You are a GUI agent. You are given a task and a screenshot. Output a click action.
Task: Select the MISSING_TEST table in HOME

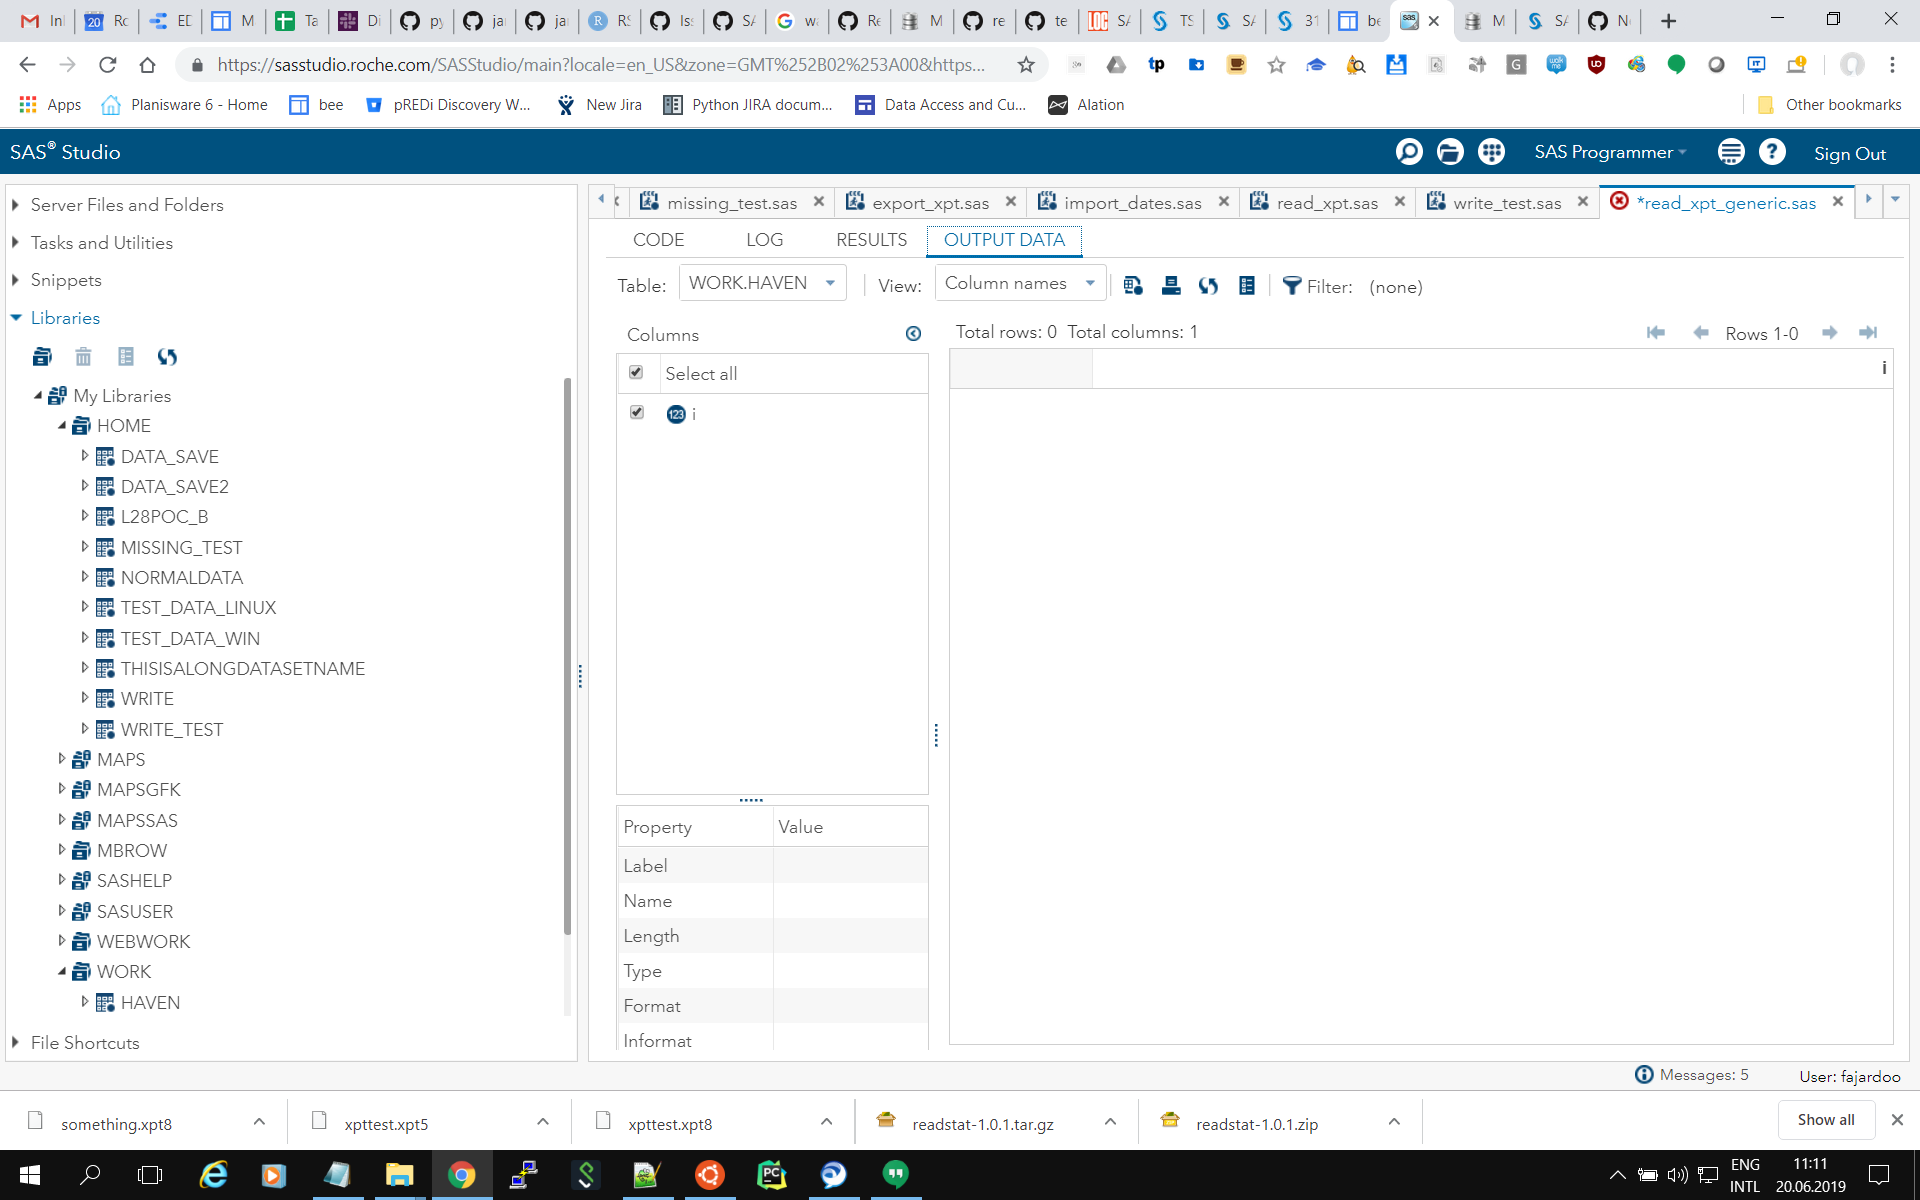point(181,547)
